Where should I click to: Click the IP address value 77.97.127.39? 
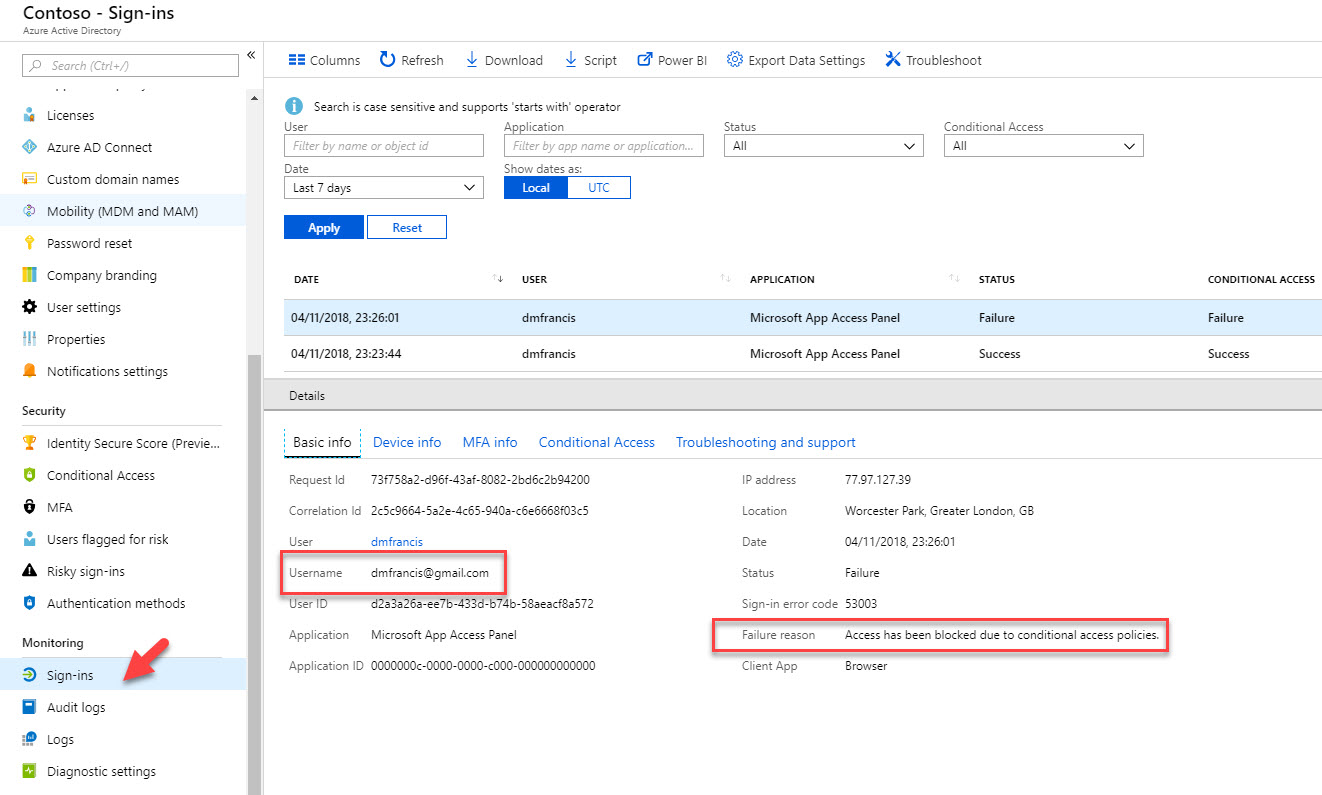click(x=878, y=480)
